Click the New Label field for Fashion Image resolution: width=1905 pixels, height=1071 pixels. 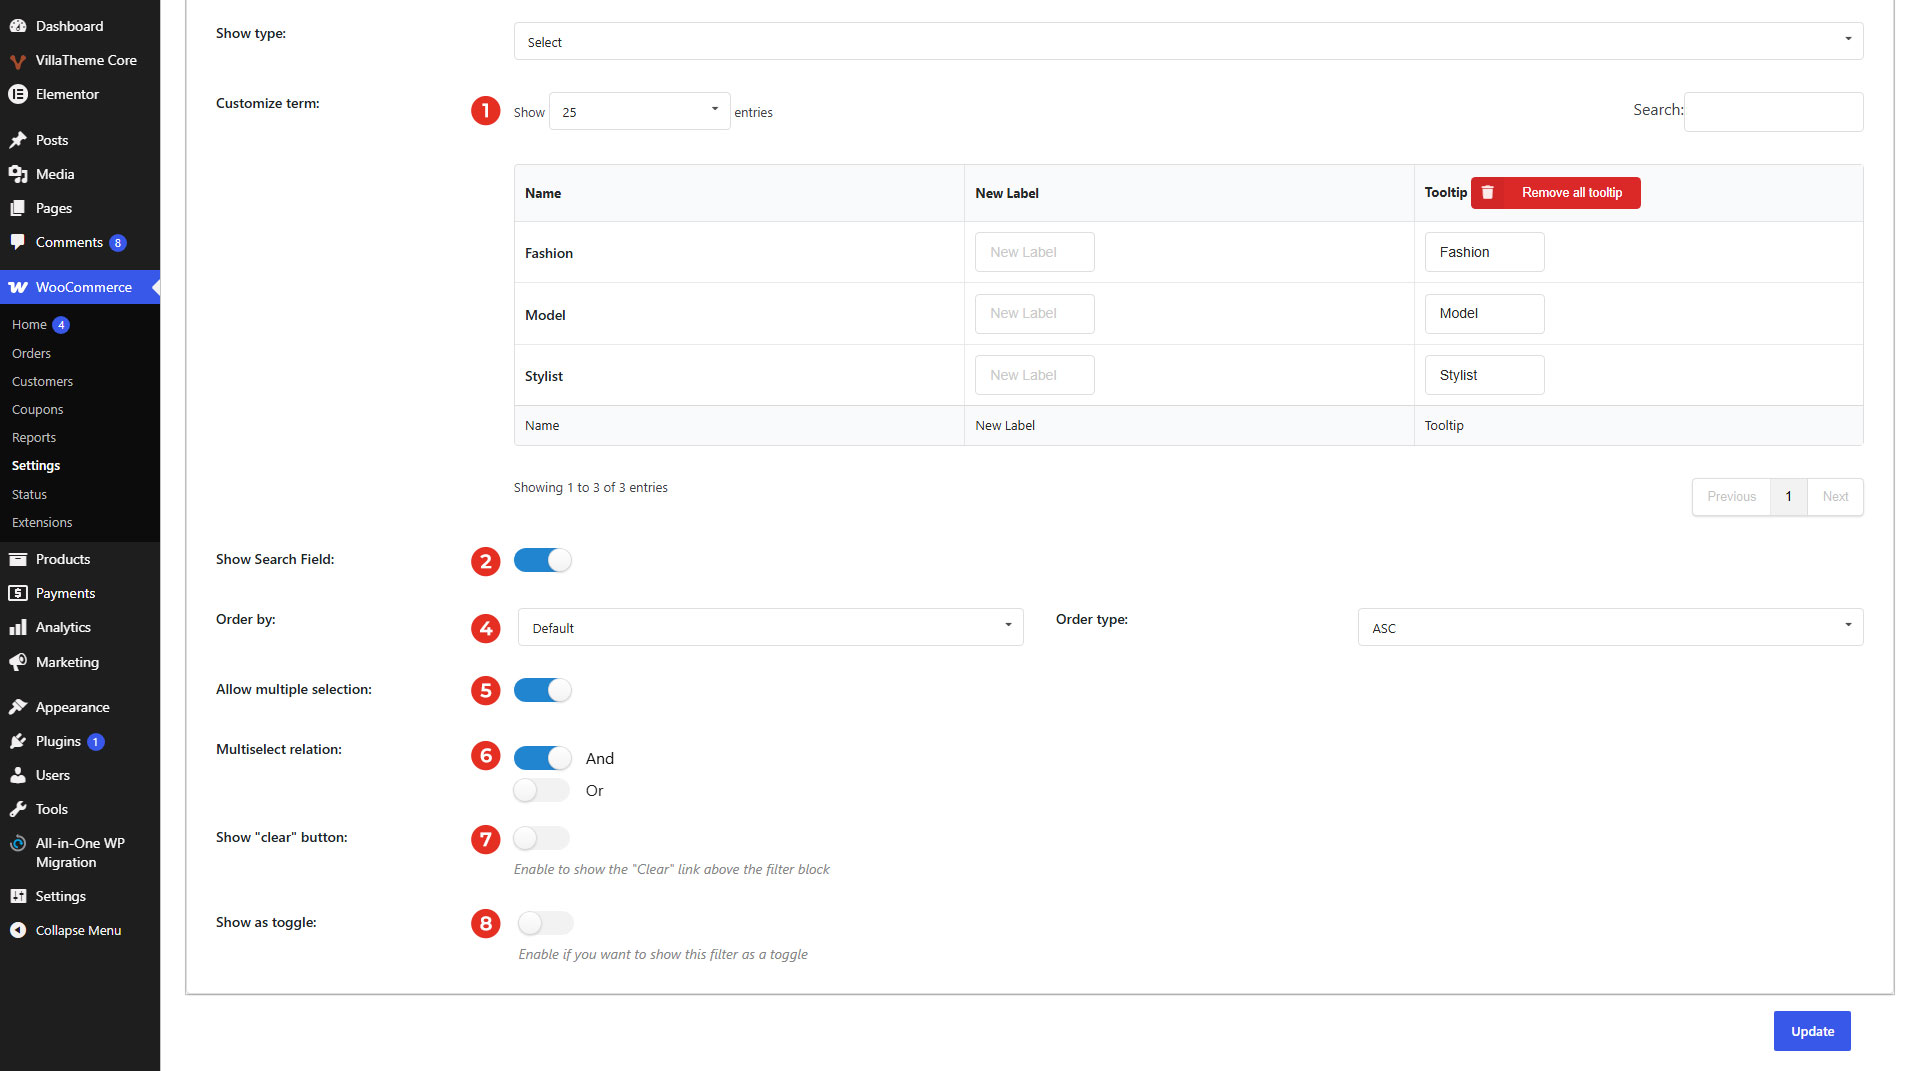(1034, 252)
